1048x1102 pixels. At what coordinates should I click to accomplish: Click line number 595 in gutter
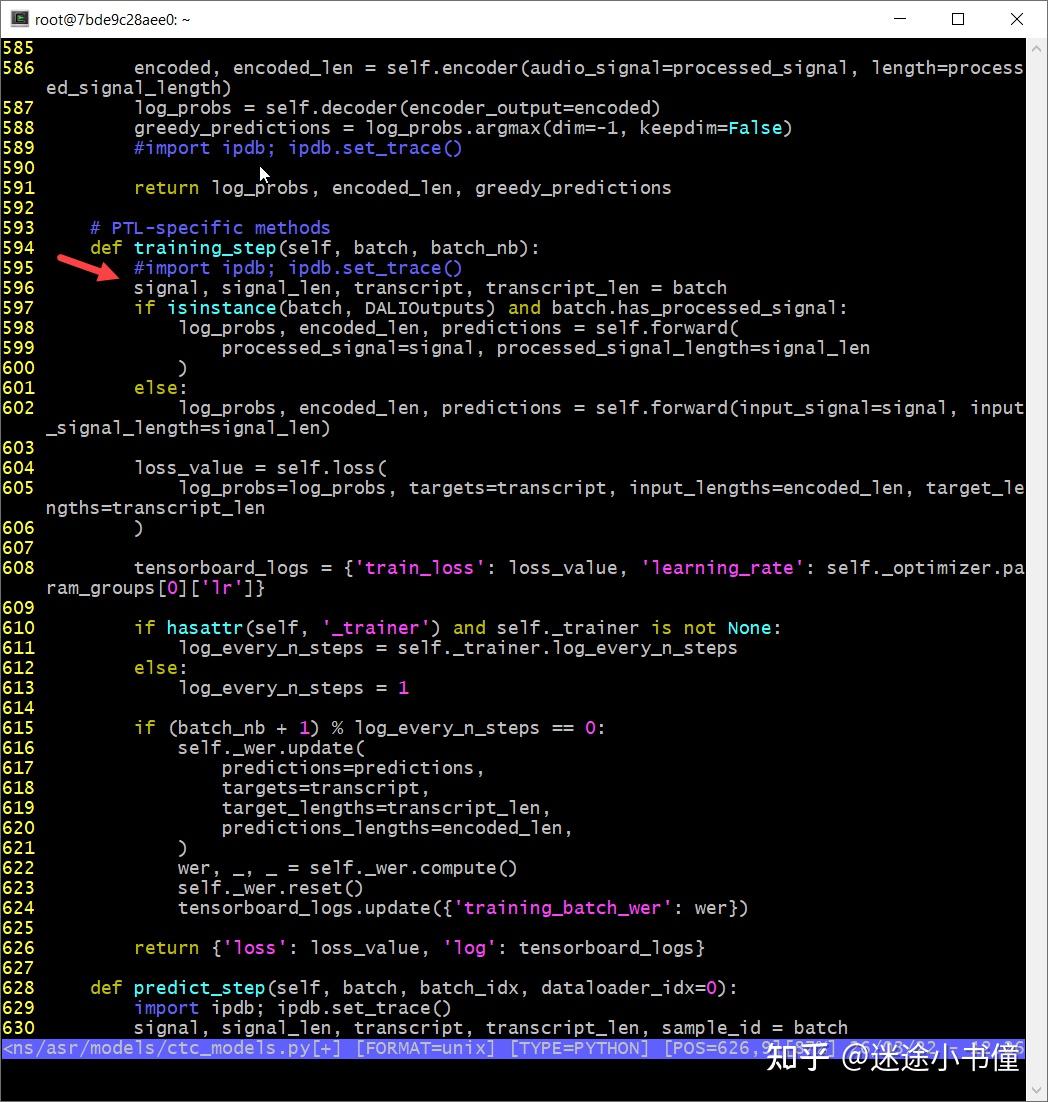[x=18, y=268]
